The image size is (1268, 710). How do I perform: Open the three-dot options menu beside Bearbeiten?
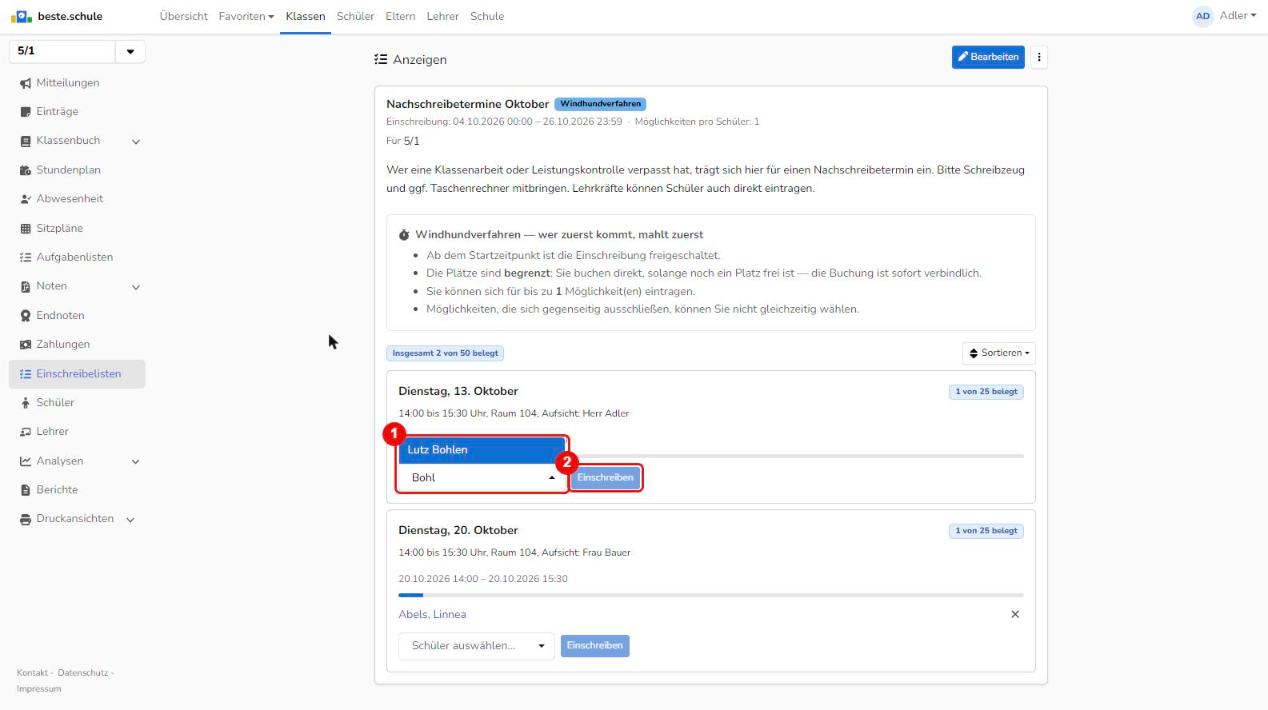pyautogui.click(x=1038, y=57)
